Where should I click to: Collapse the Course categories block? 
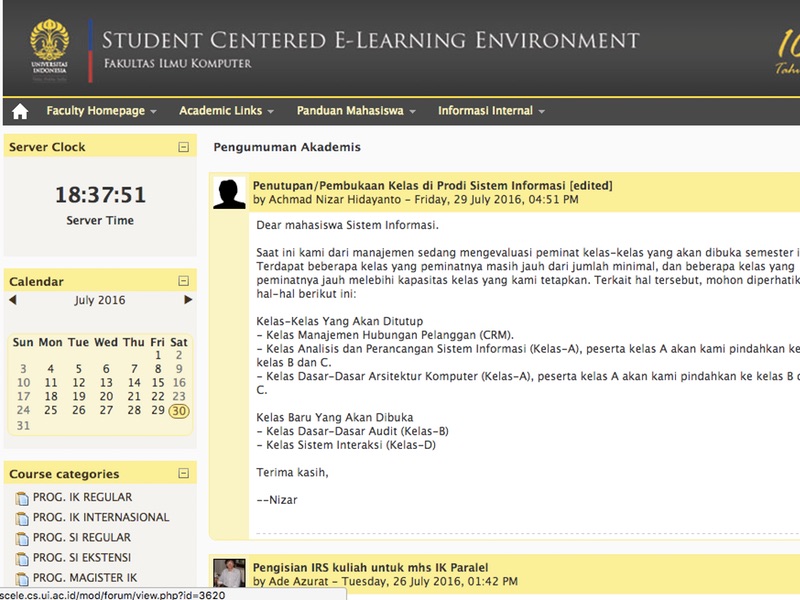pyautogui.click(x=184, y=473)
